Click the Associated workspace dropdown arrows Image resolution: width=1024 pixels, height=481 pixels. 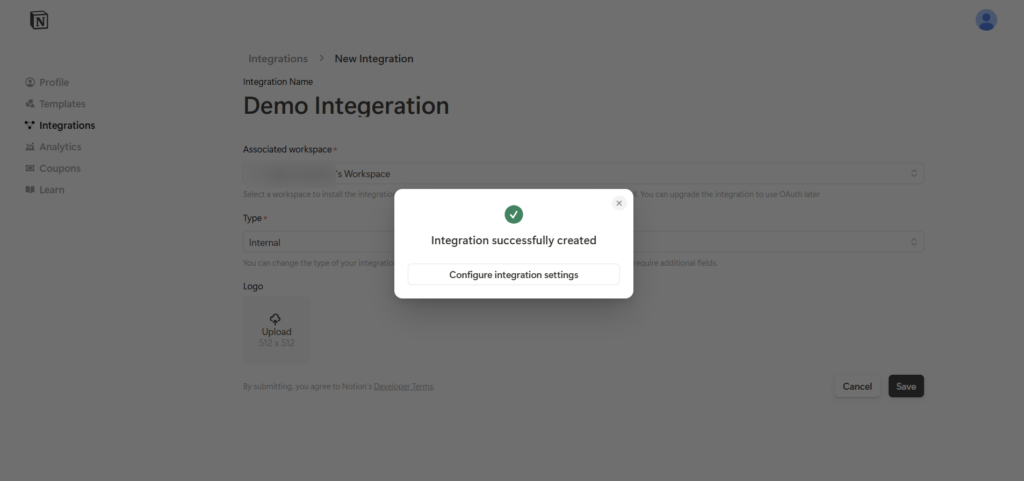coord(914,174)
